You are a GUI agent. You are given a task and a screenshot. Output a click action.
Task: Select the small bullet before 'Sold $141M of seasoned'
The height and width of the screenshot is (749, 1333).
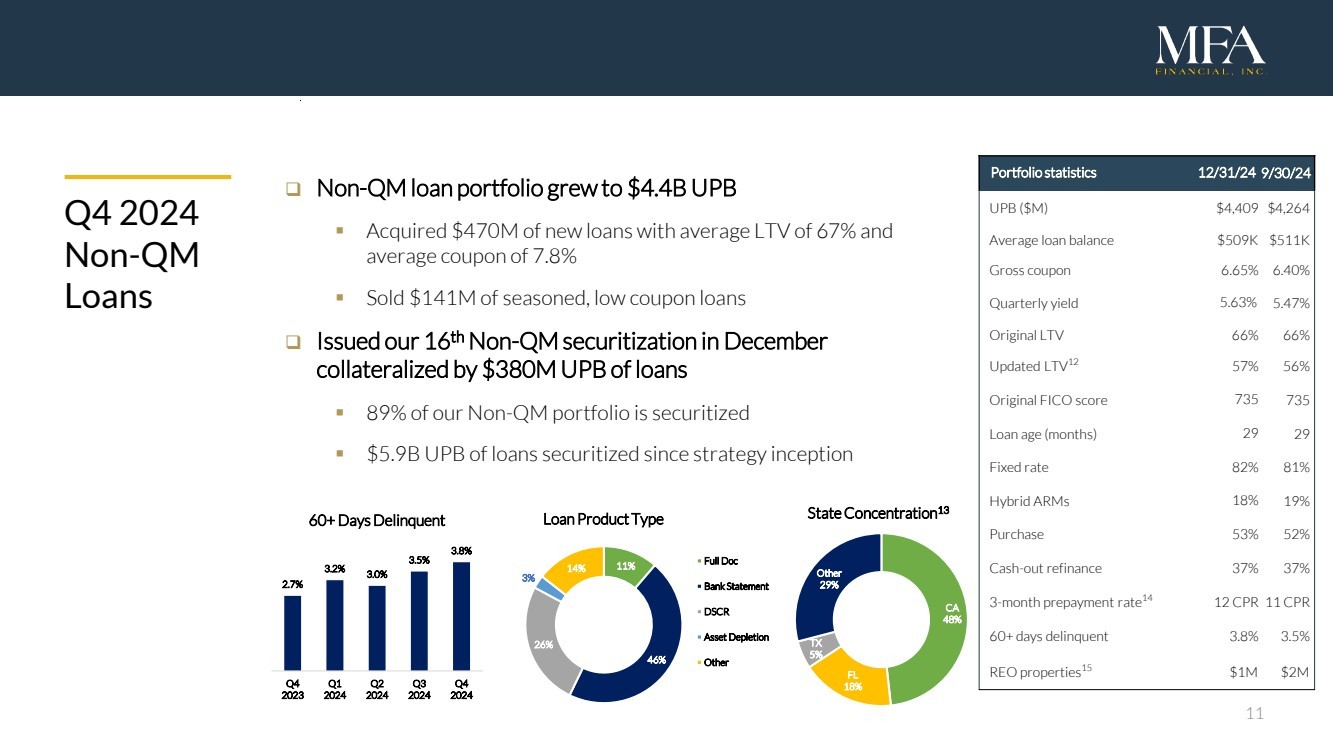click(x=342, y=299)
